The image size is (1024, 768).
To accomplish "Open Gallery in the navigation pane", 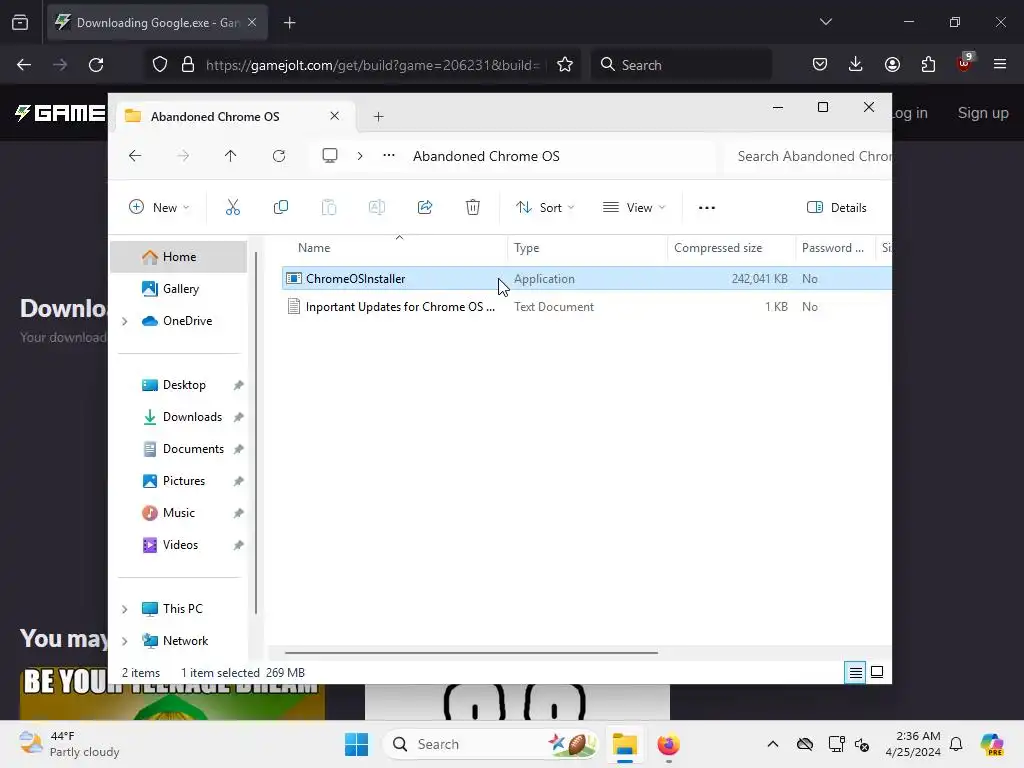I will point(179,289).
